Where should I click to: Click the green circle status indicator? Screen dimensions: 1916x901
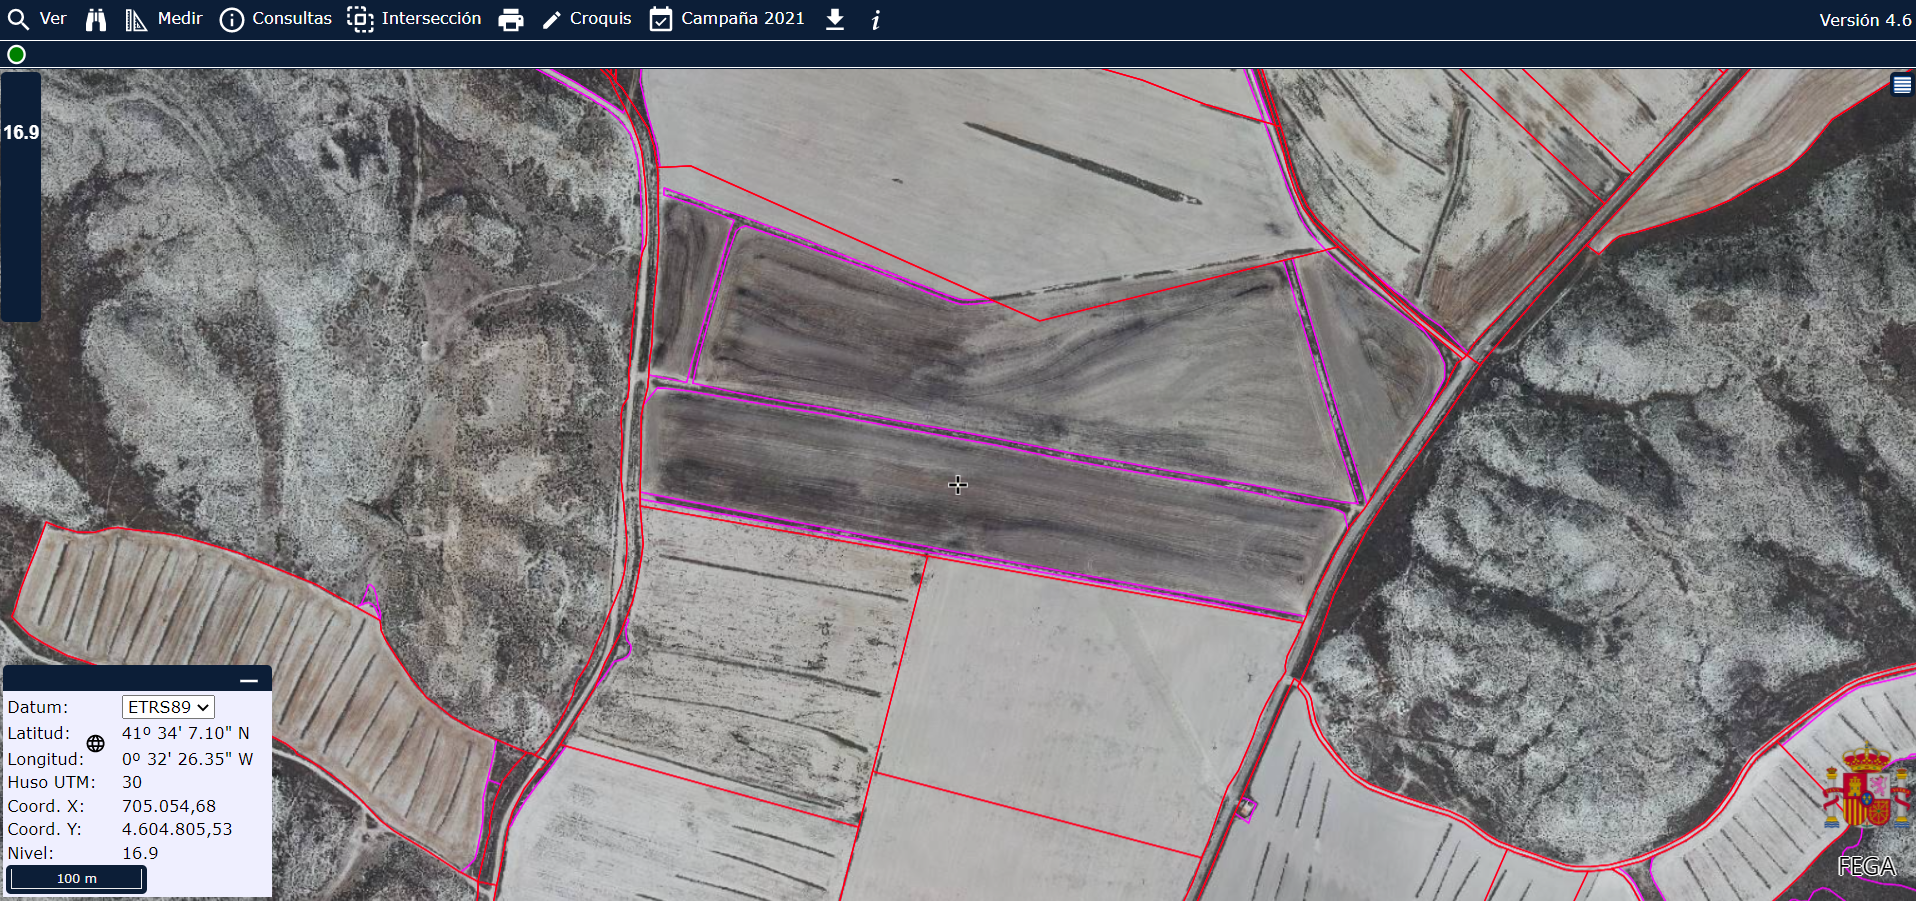pos(17,54)
